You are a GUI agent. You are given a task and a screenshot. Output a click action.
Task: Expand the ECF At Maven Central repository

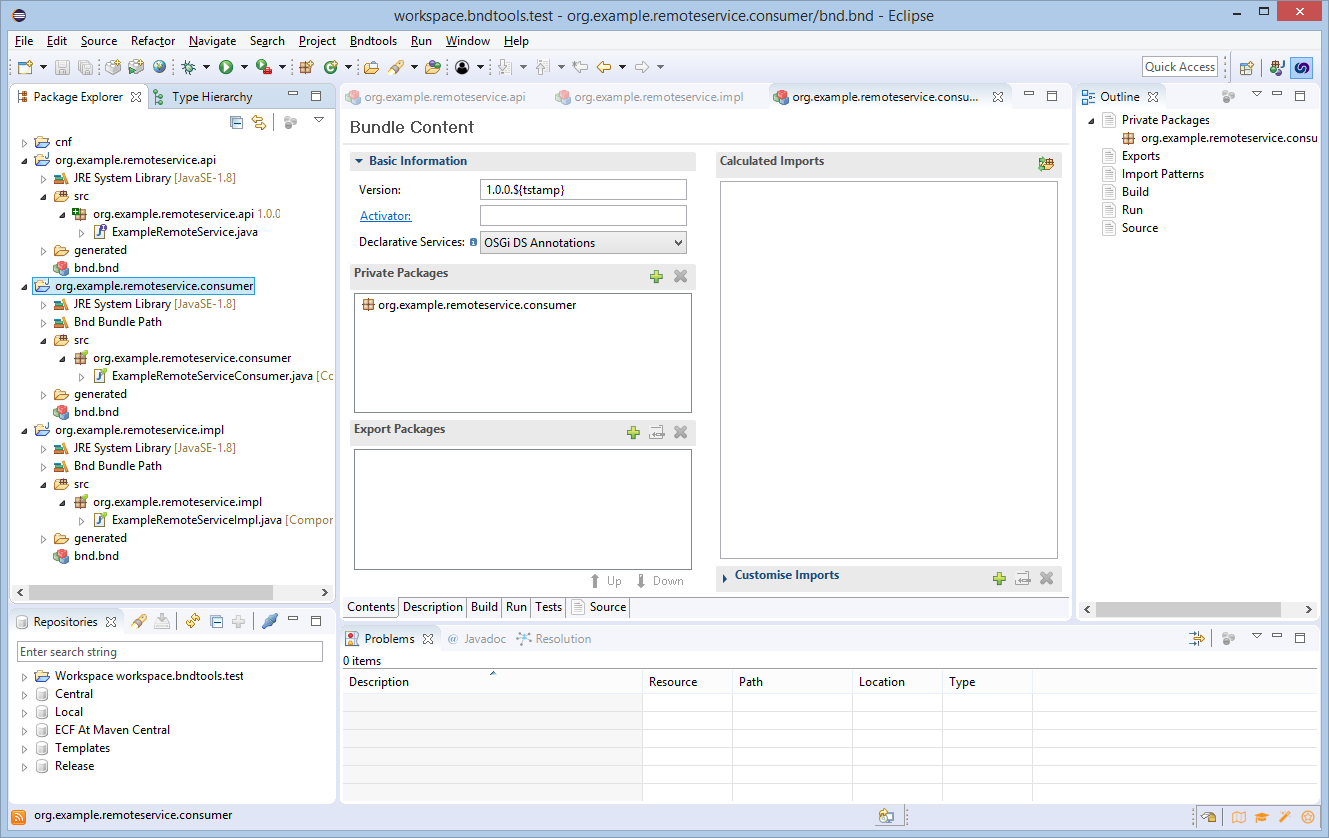click(25, 730)
